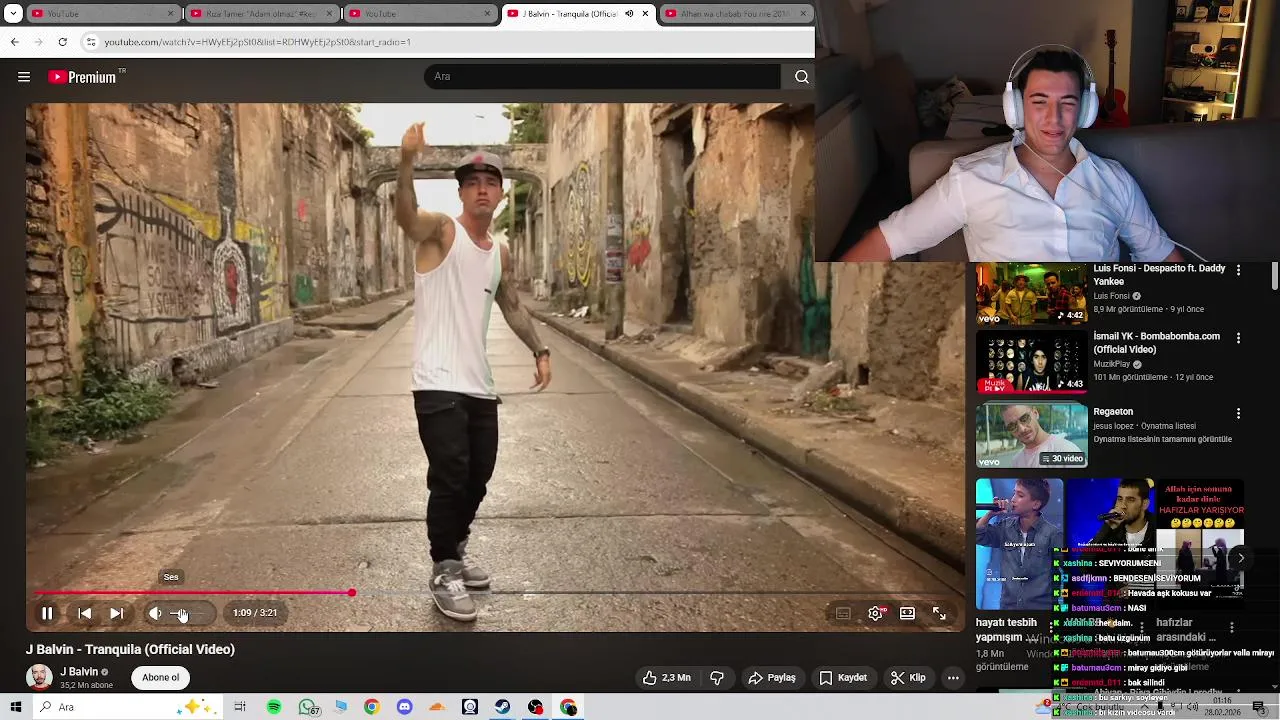Open the J Balvin channel name link
Viewport: 1280px width, 720px height.
pyautogui.click(x=79, y=672)
